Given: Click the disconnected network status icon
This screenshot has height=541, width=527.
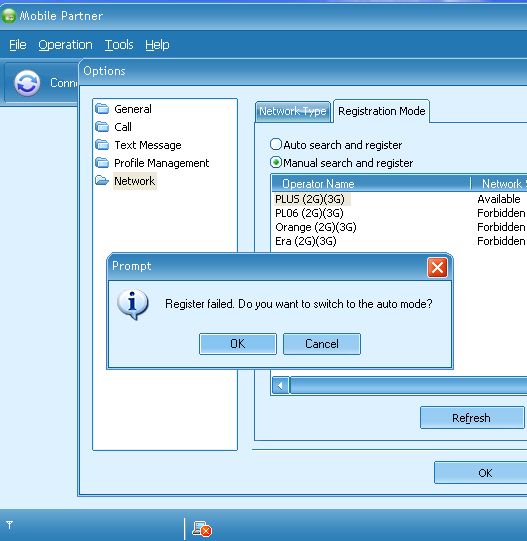Looking at the screenshot, I should [202, 528].
